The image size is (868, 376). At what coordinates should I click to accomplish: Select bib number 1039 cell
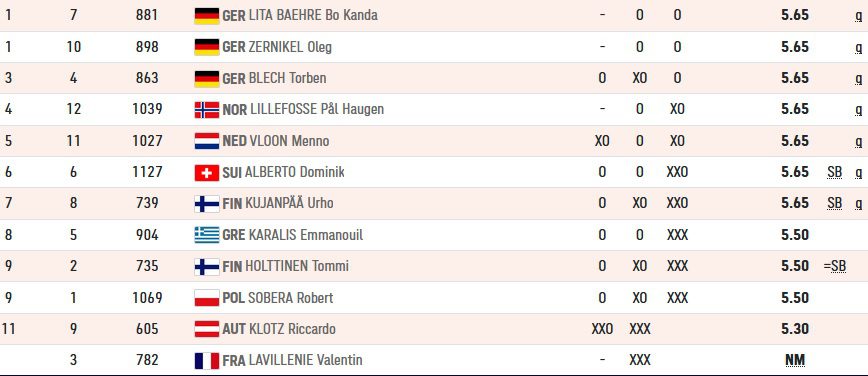pyautogui.click(x=147, y=110)
